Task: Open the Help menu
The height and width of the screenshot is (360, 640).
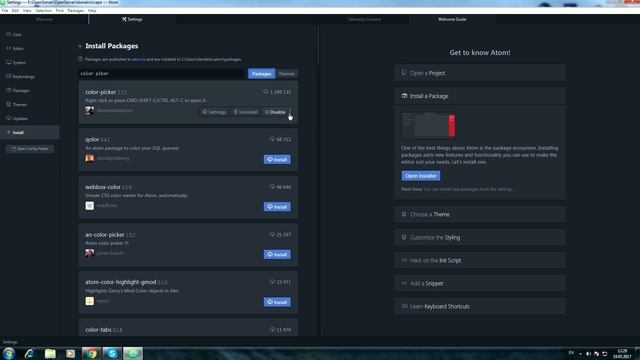Action: [x=92, y=11]
